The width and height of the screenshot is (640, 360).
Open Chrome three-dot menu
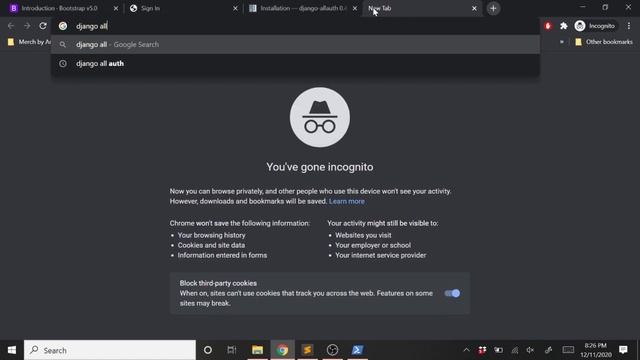(629, 26)
